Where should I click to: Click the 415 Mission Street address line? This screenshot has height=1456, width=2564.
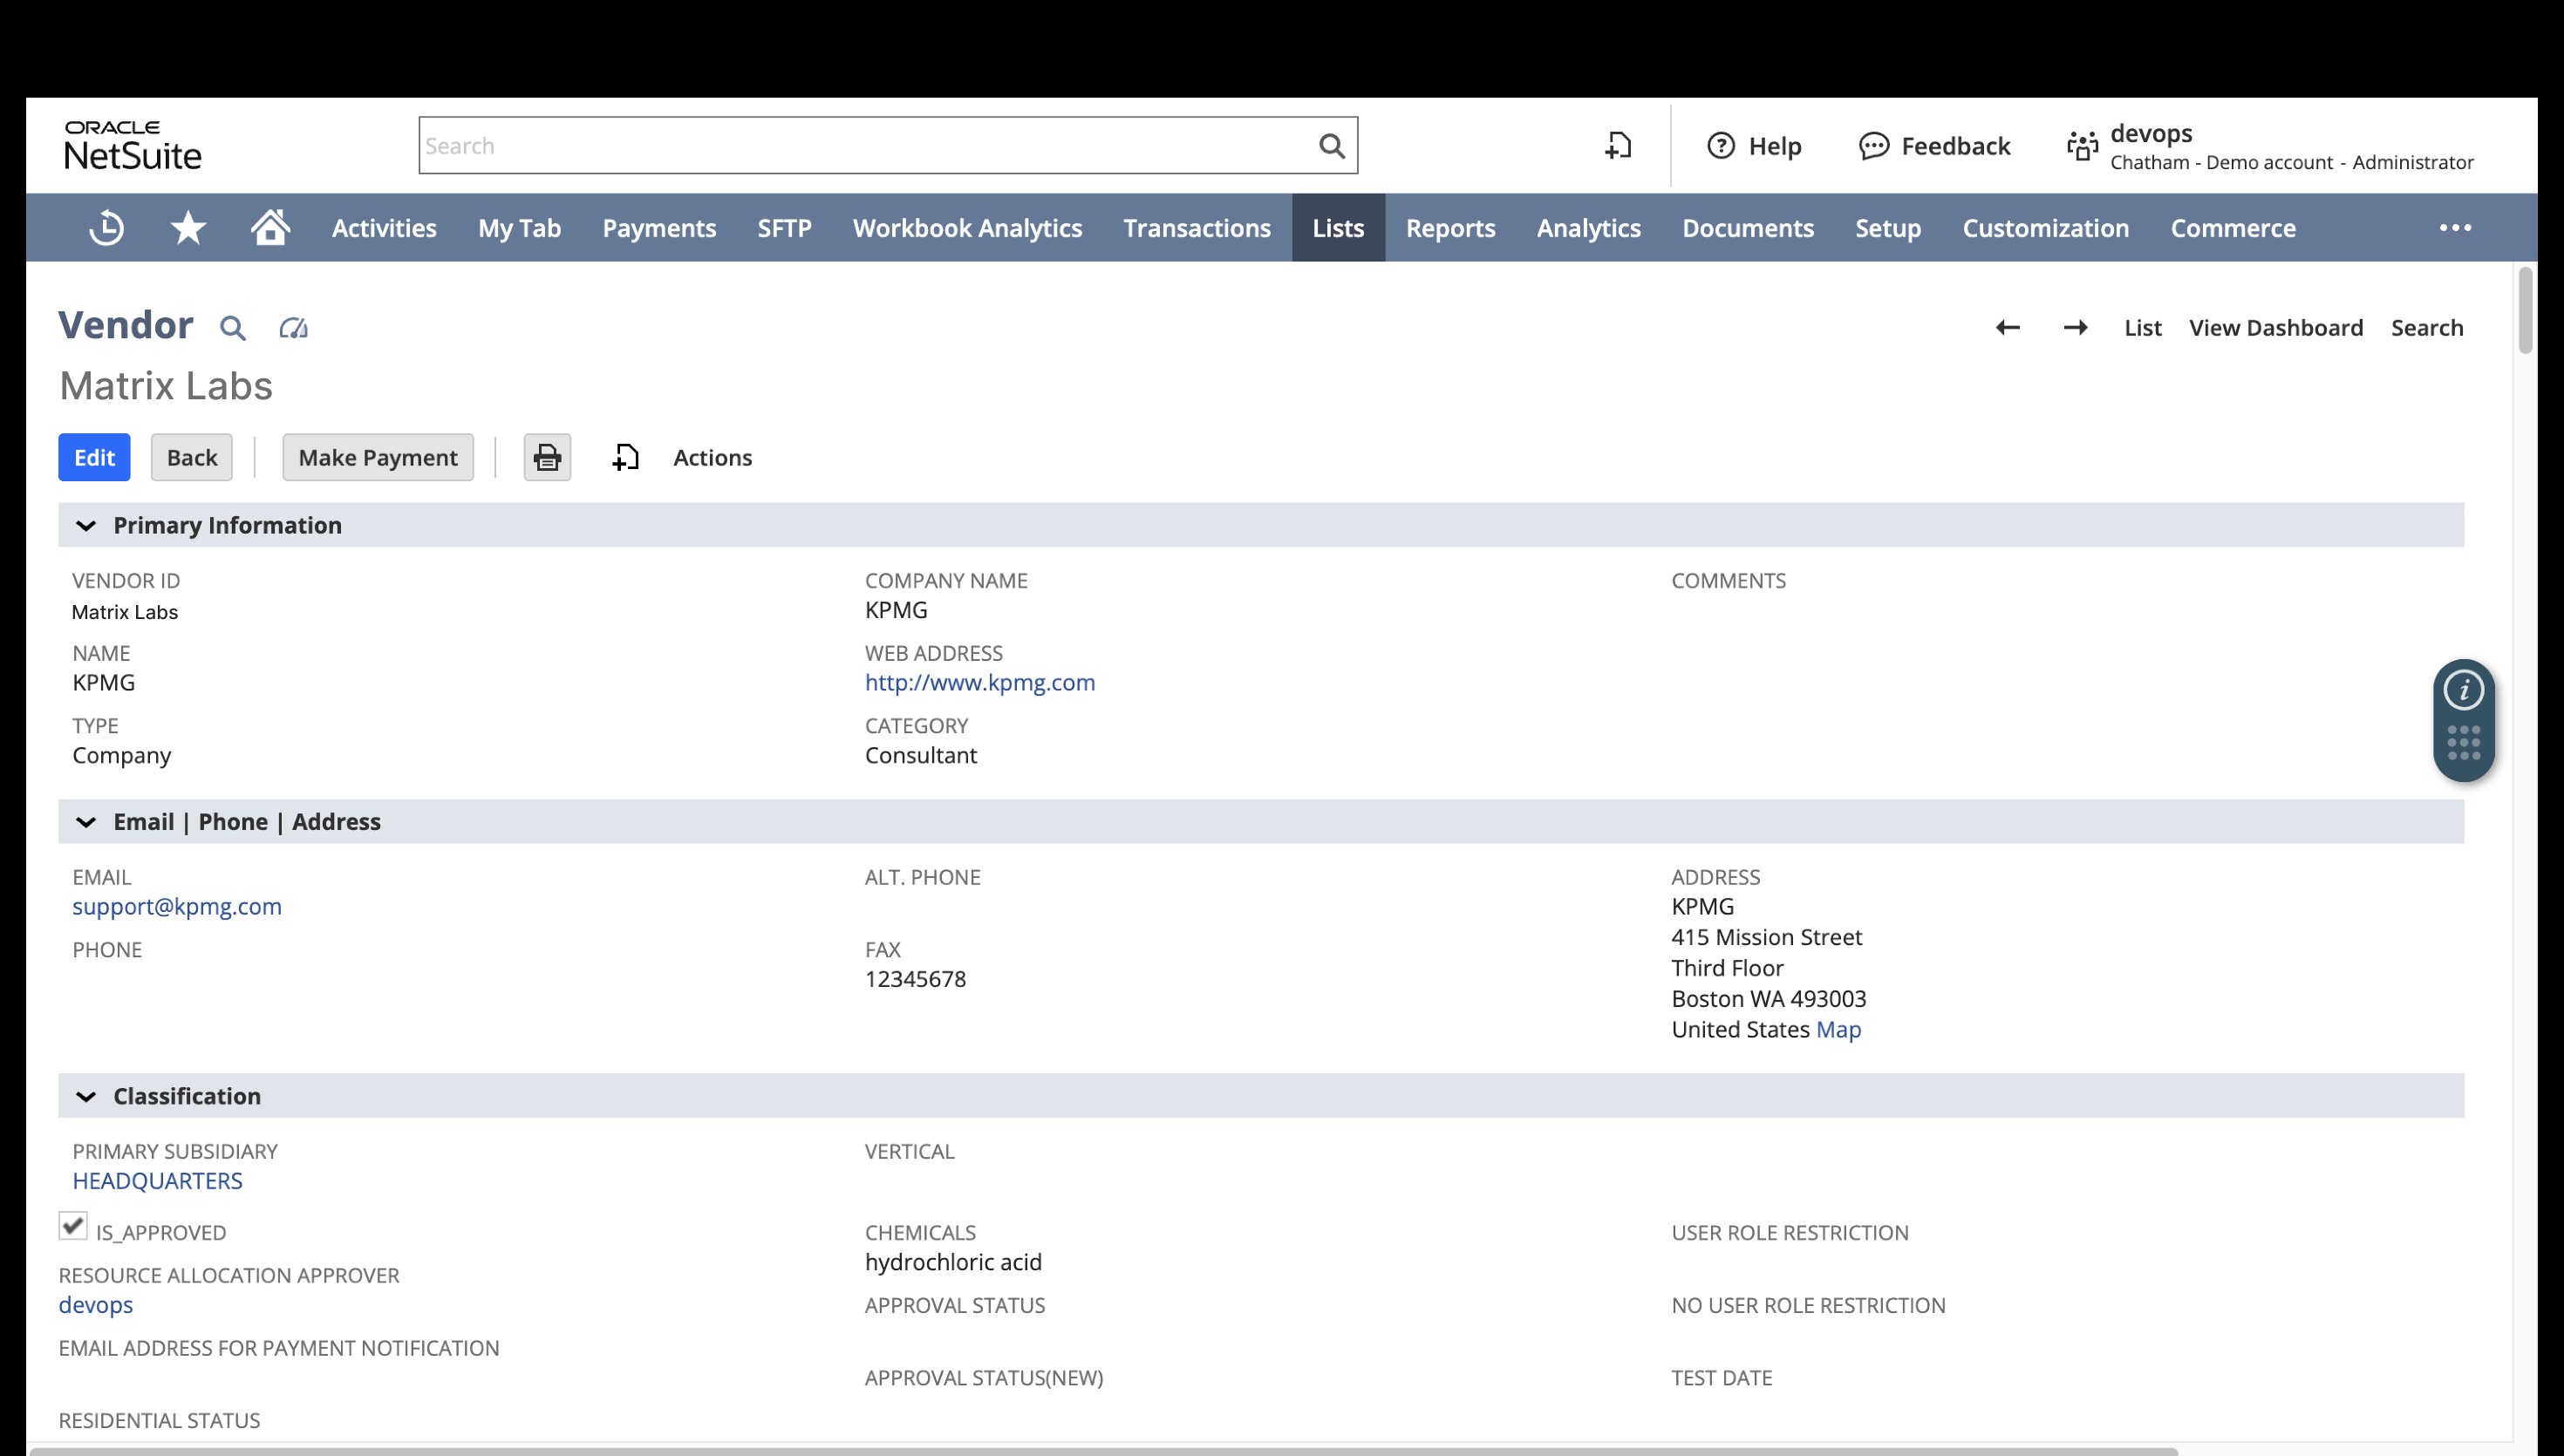point(1766,938)
